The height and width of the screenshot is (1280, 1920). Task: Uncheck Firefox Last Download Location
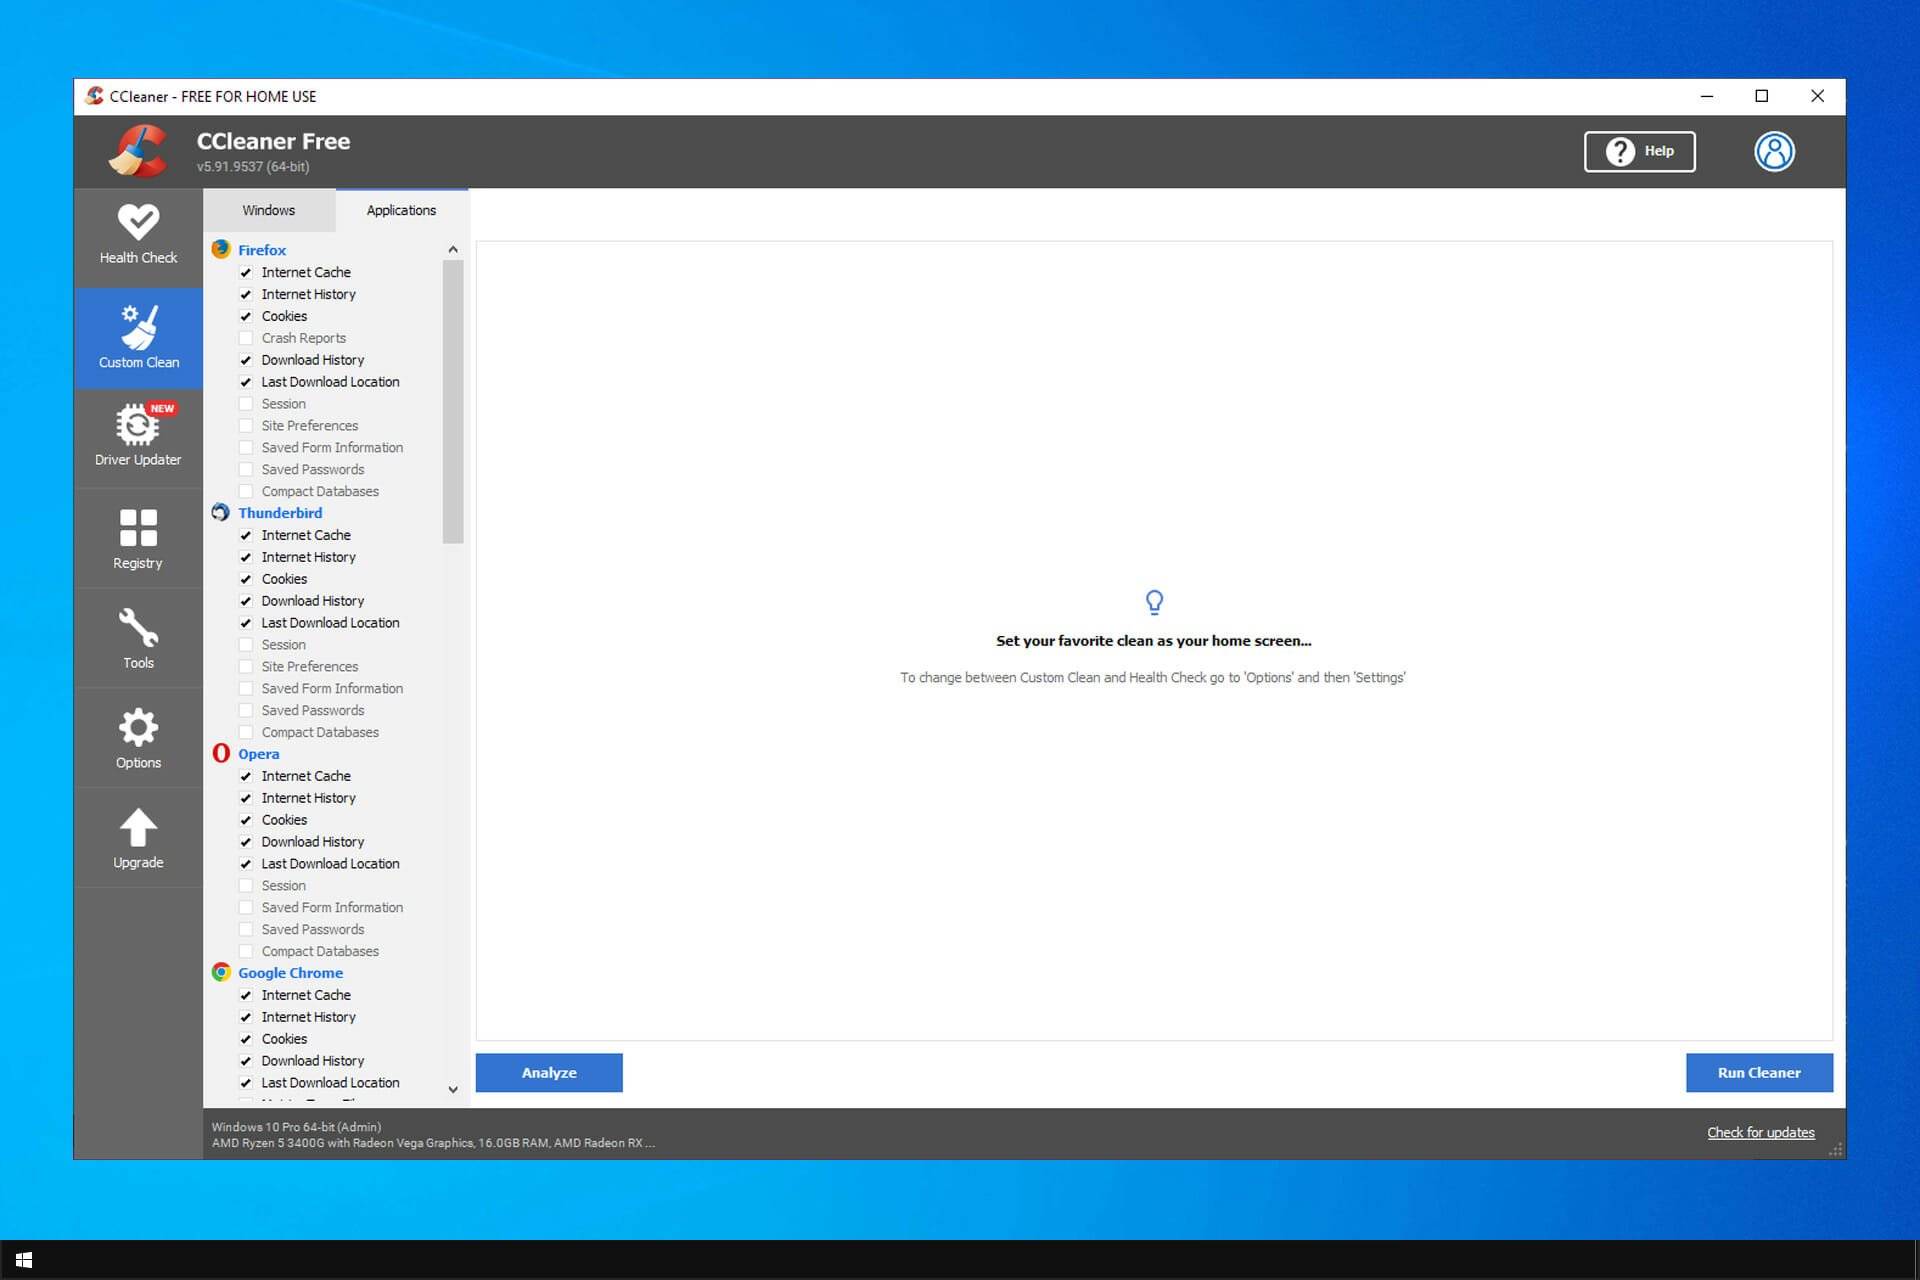click(x=246, y=382)
